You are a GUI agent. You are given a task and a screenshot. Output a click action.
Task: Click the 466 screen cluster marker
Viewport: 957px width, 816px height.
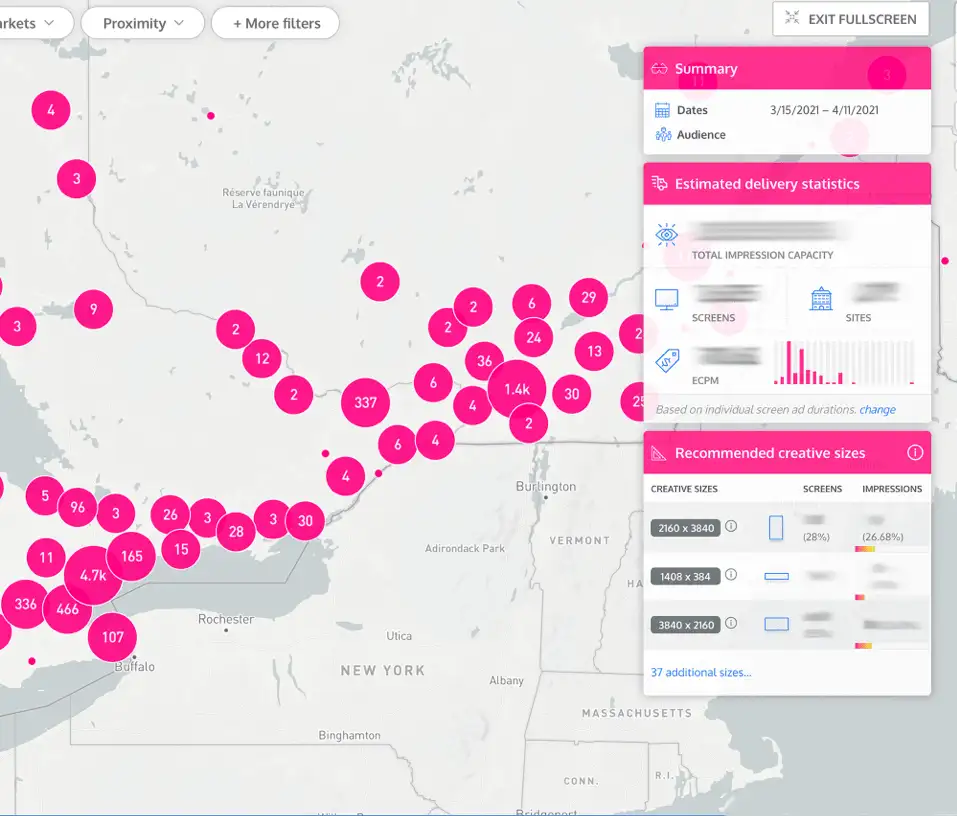click(x=67, y=608)
